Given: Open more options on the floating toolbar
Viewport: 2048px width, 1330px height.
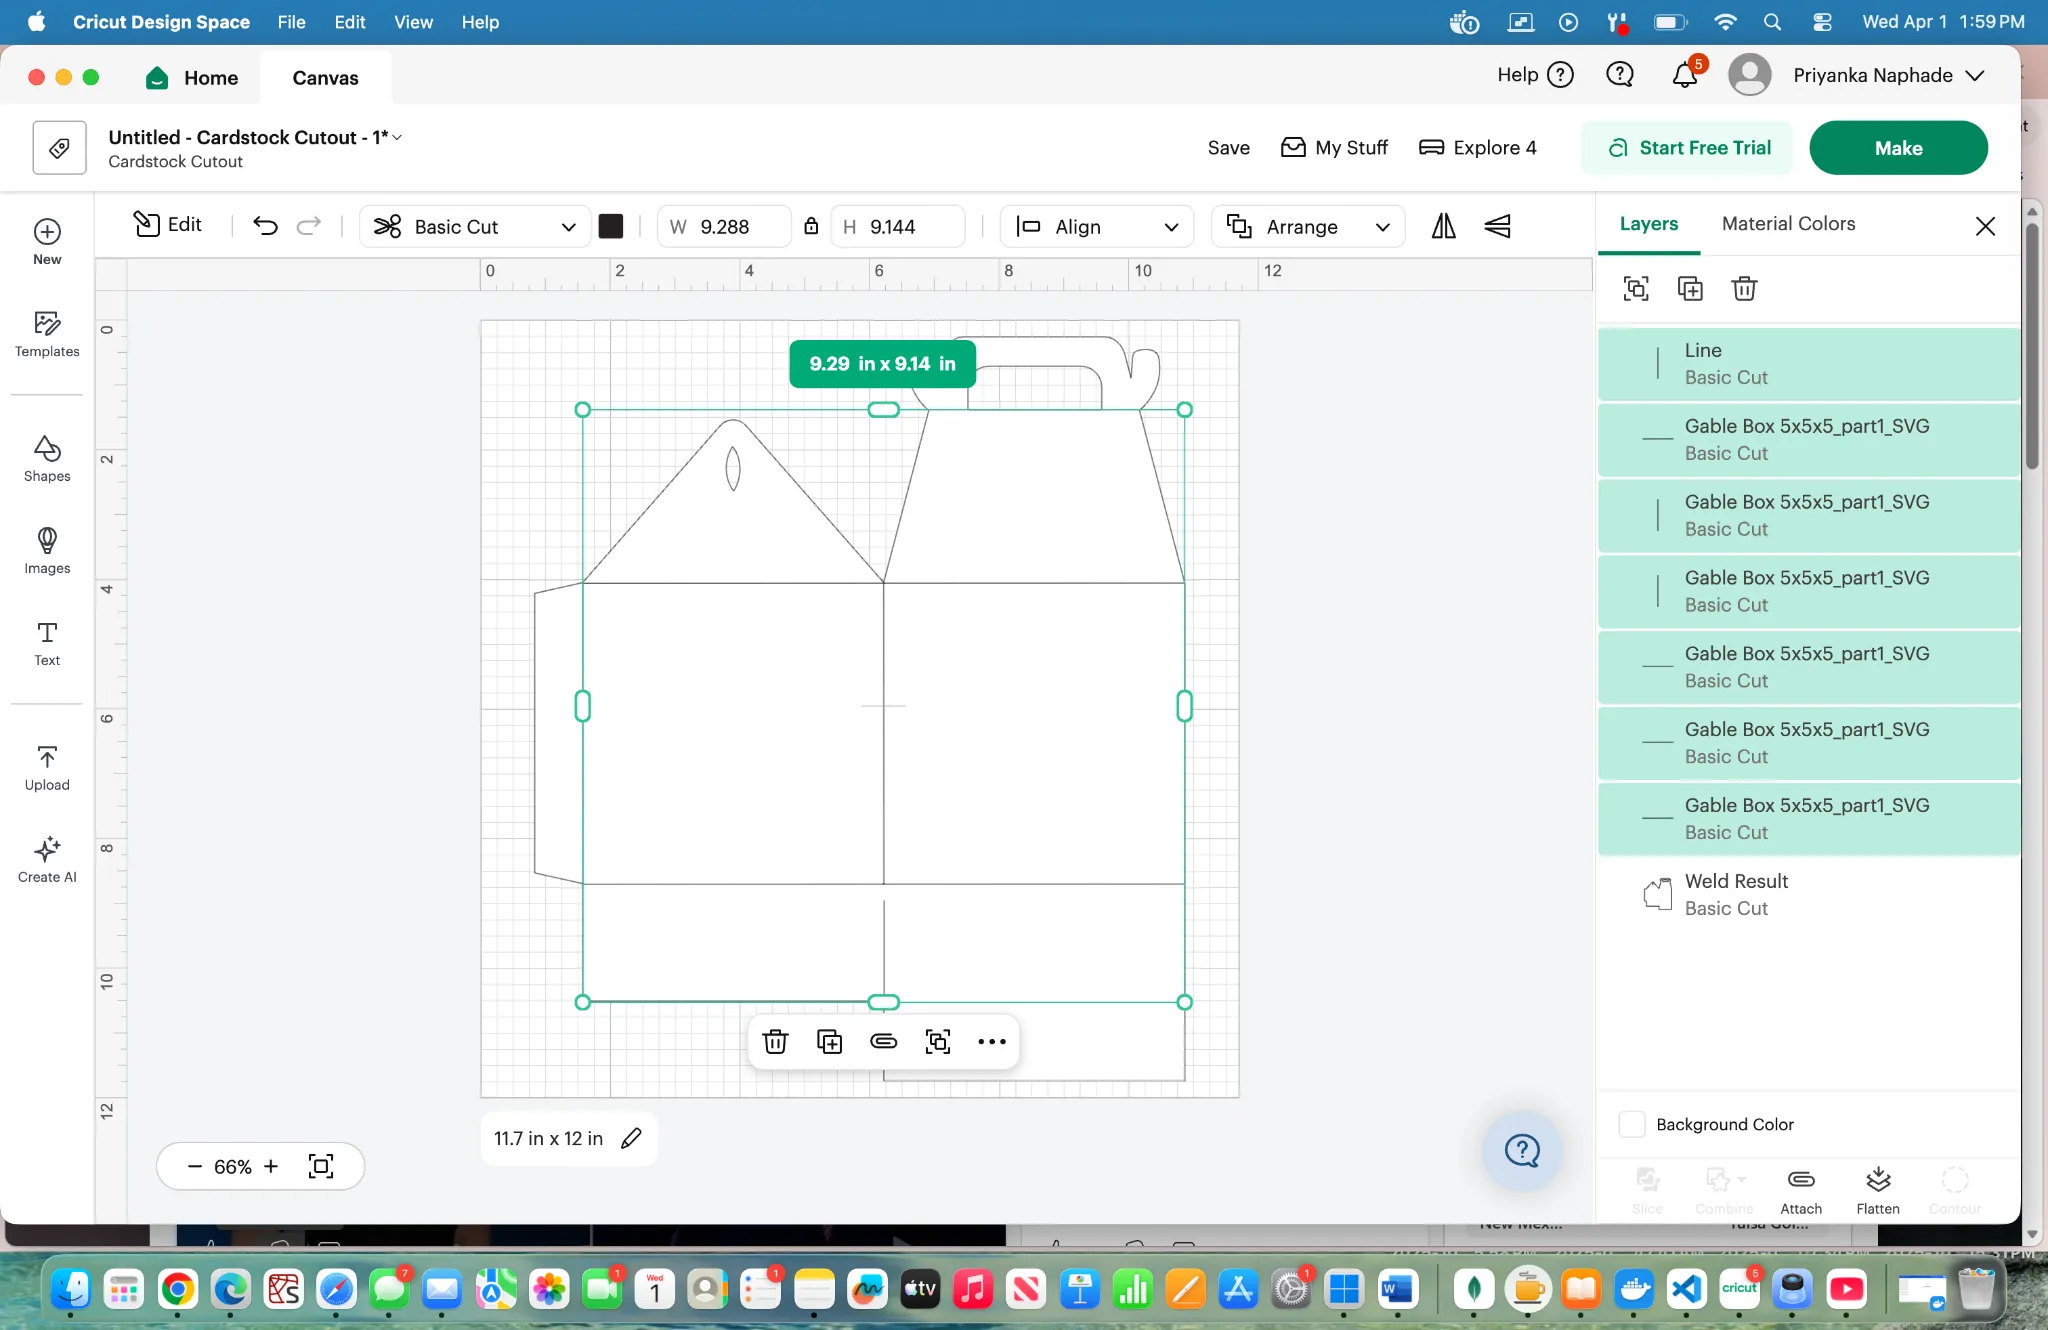Looking at the screenshot, I should (992, 1042).
